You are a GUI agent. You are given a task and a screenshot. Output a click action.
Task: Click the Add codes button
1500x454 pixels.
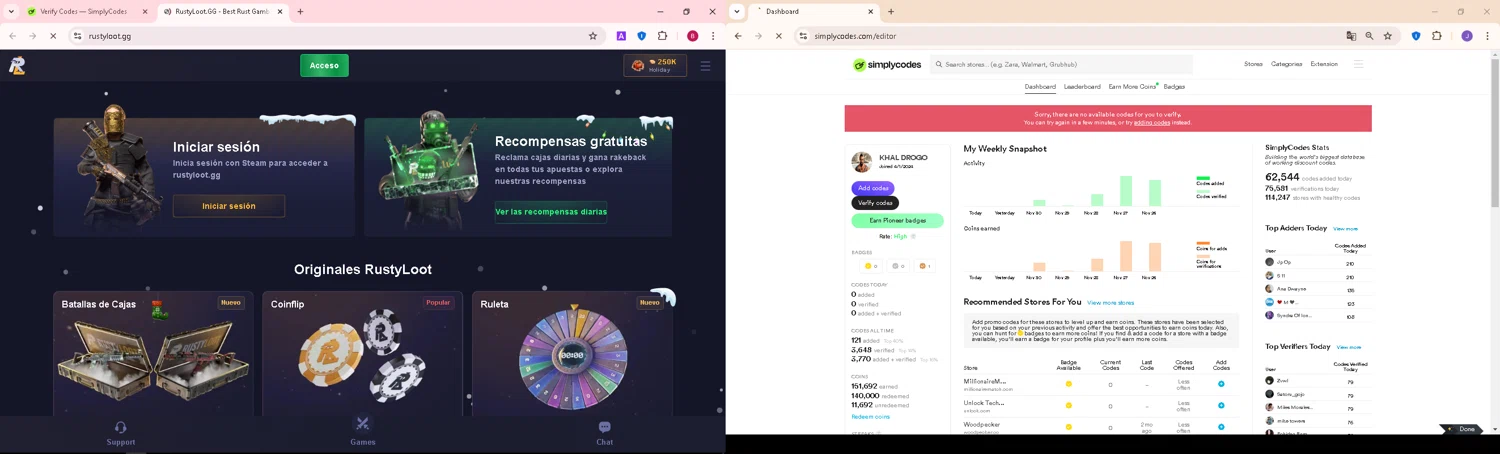coord(873,188)
